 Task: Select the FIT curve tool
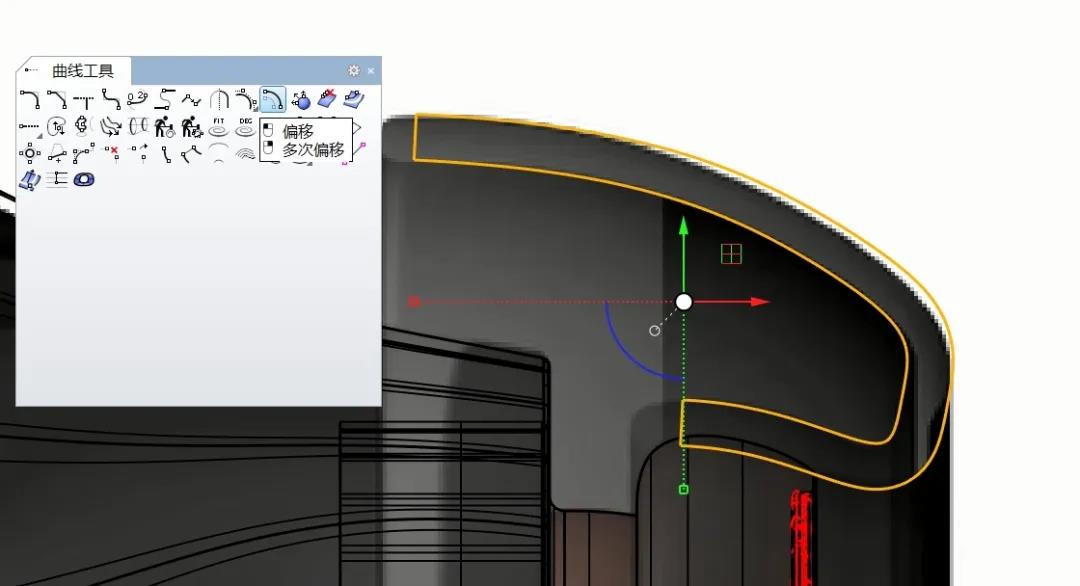218,127
